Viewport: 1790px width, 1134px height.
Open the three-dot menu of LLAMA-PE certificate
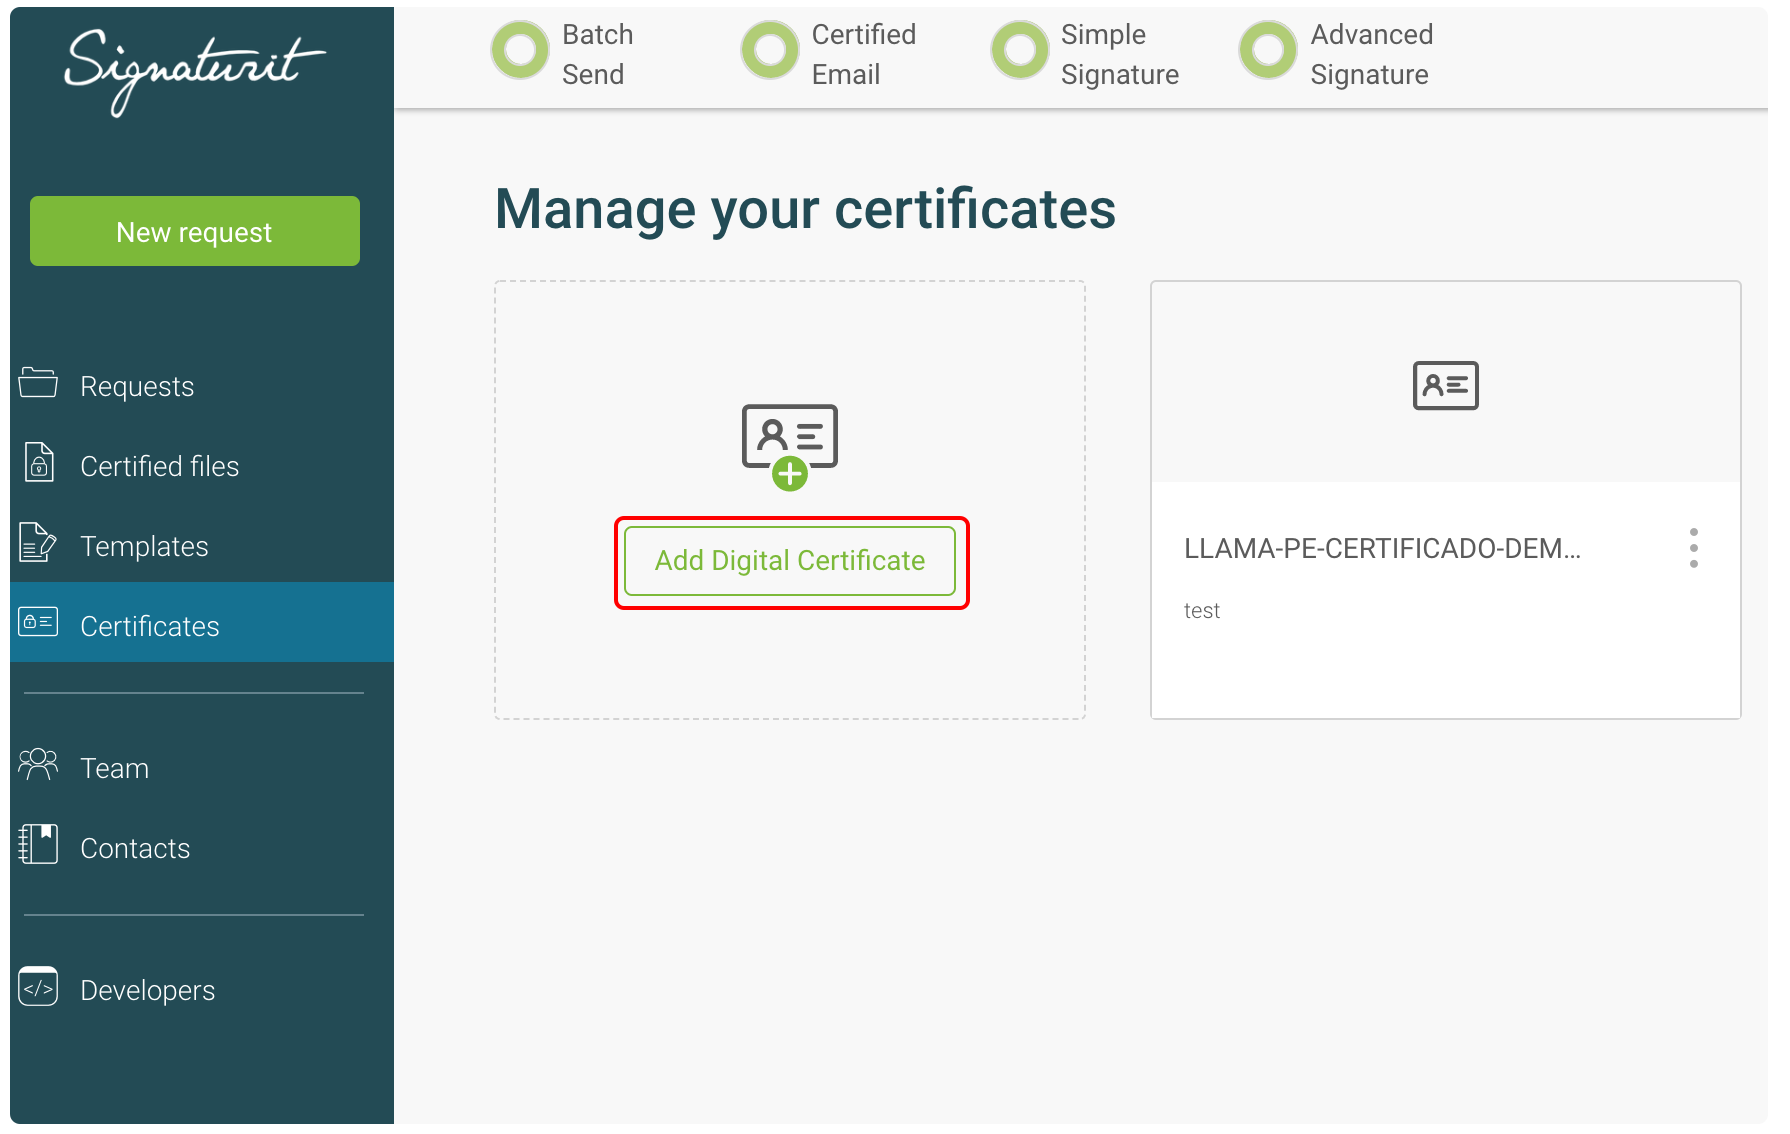(x=1693, y=548)
